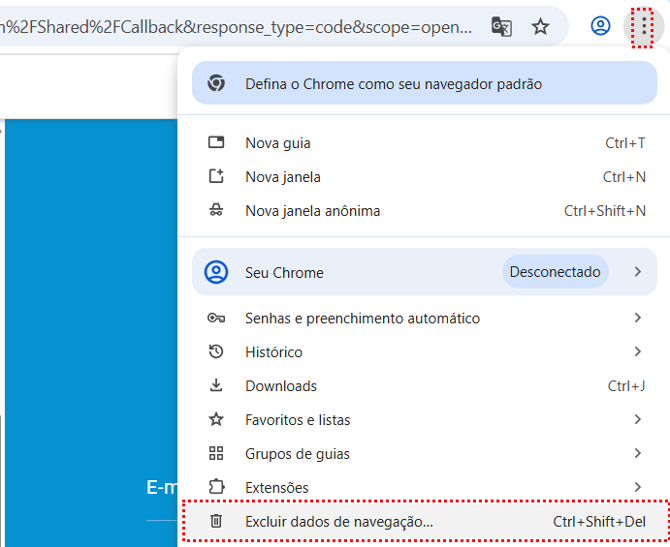The image size is (670, 547).
Task: Click the trash icon for Excluir dados
Action: [x=216, y=521]
